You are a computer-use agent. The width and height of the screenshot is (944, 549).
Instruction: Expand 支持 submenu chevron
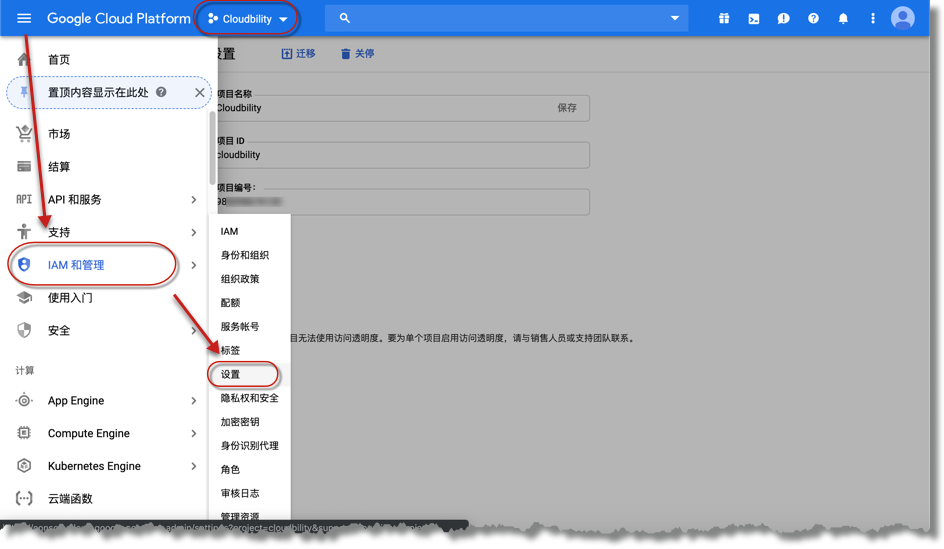(193, 232)
